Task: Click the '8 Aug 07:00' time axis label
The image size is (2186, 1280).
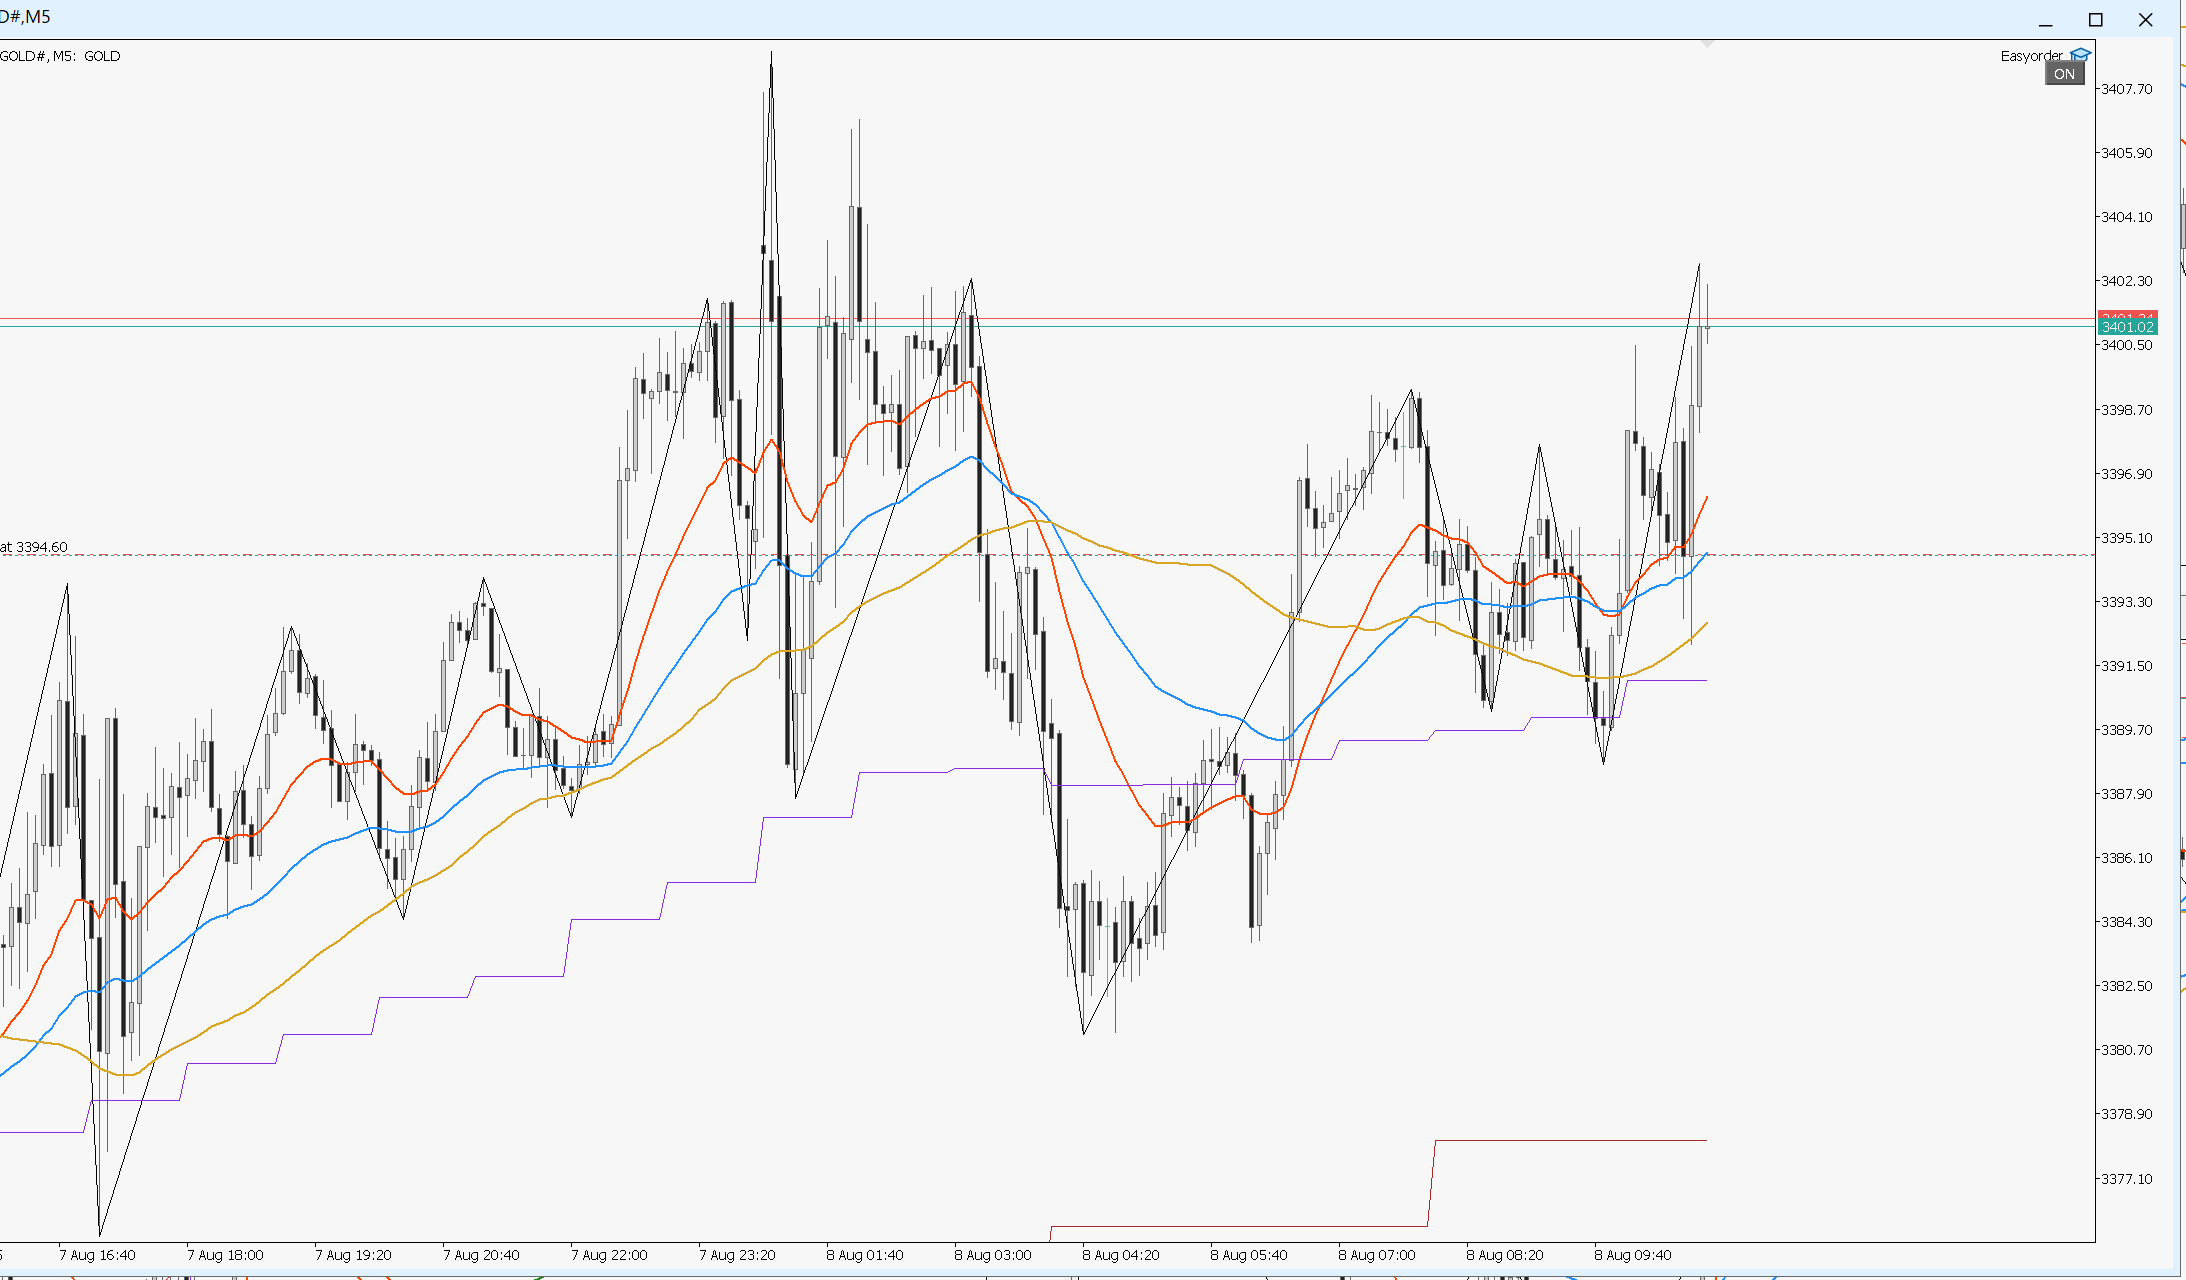Action: 1377,1255
